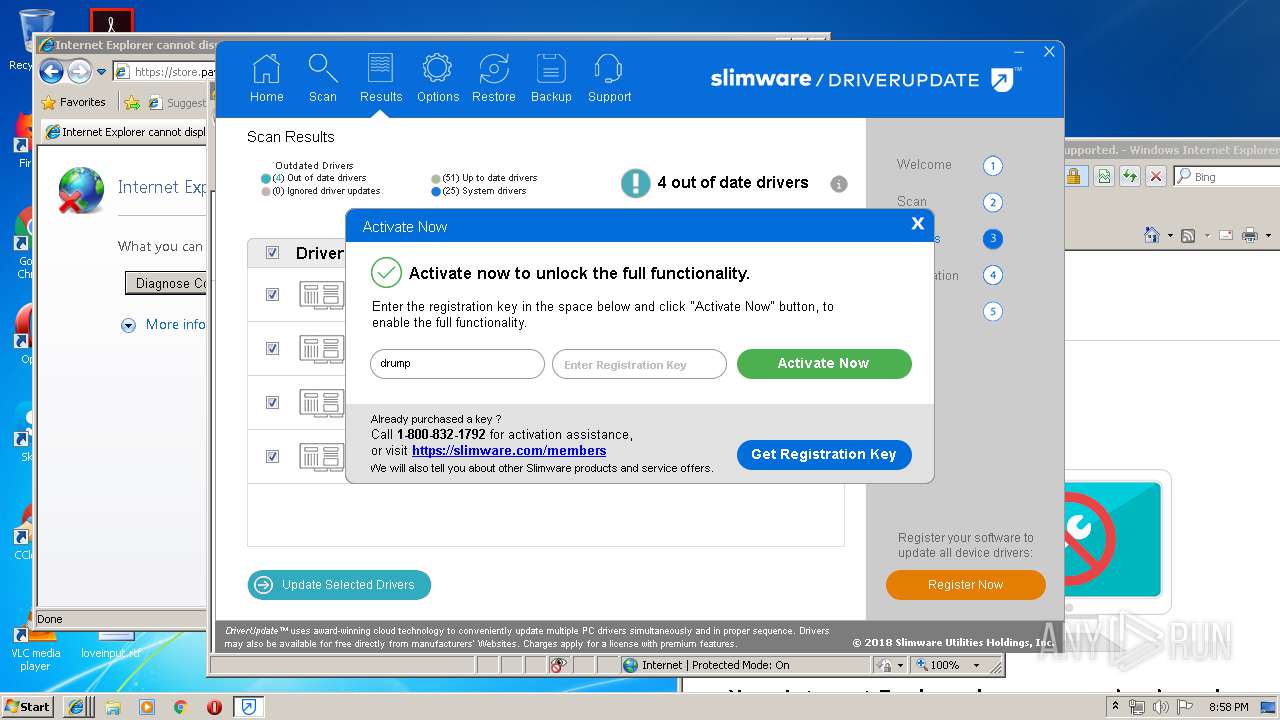Click the volume speaker tray icon

point(1160,707)
